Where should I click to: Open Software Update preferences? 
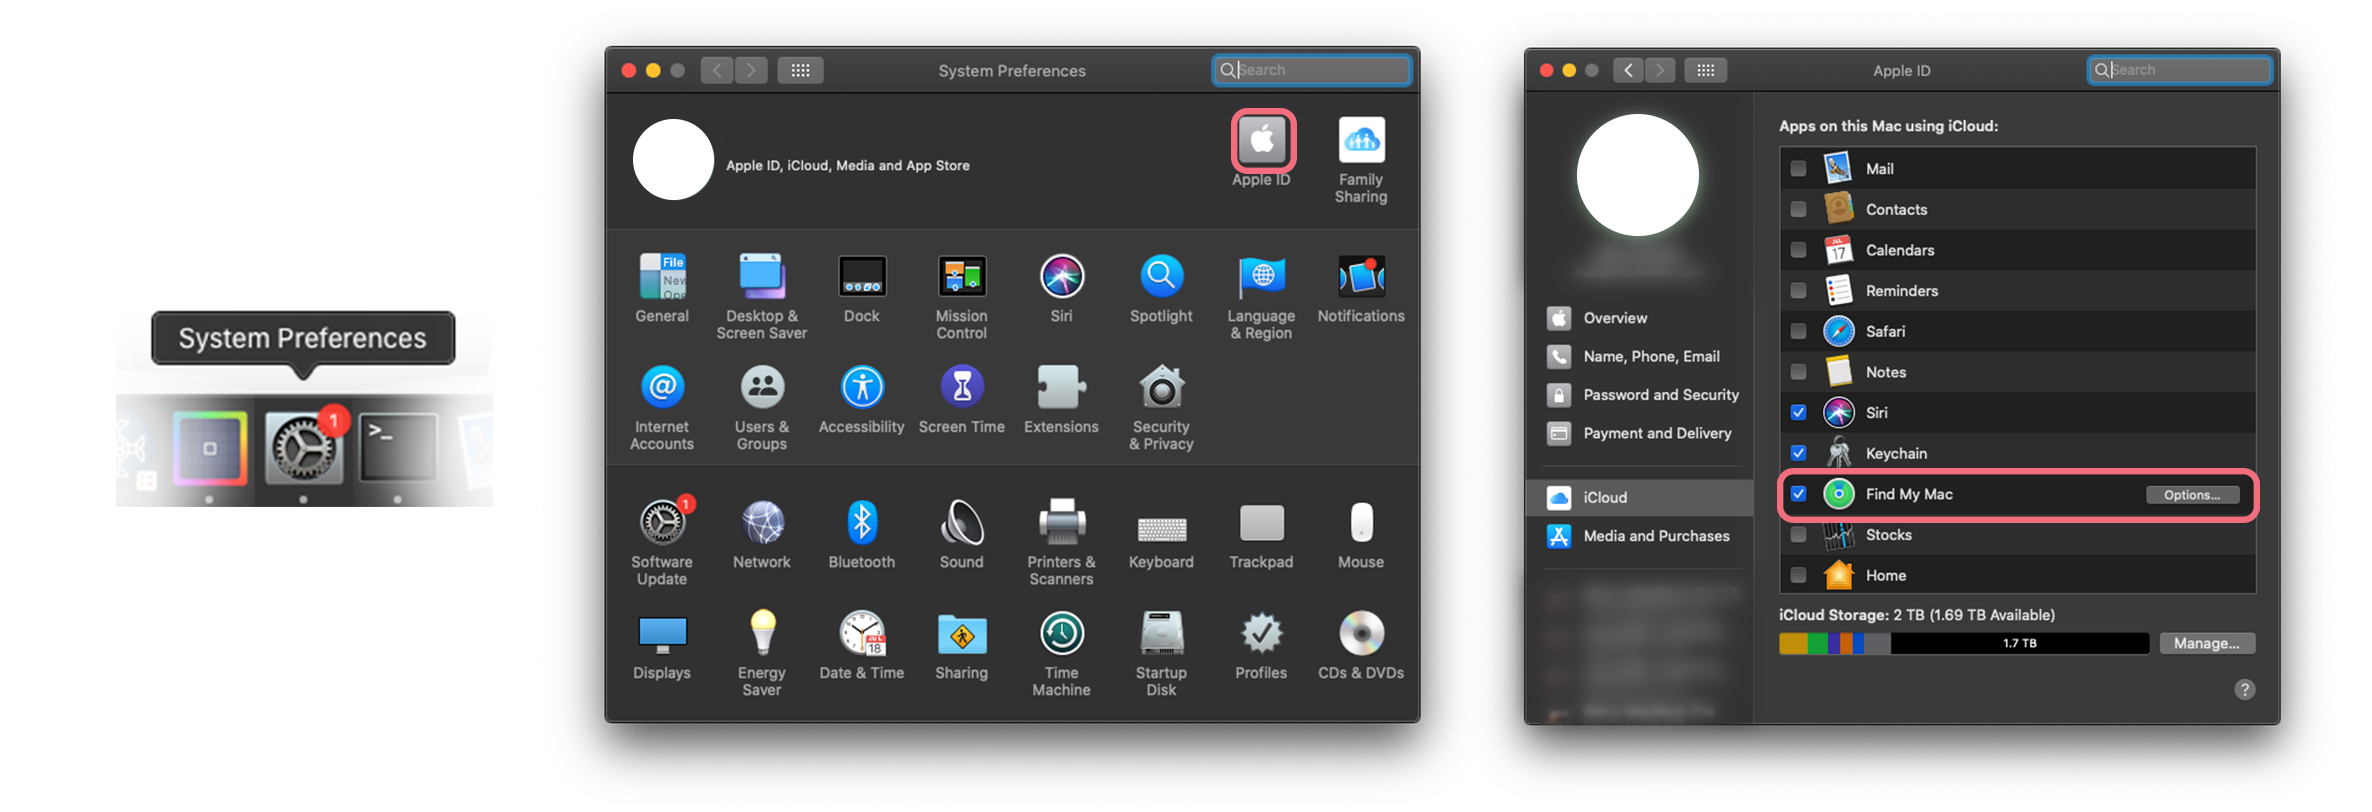(x=662, y=522)
